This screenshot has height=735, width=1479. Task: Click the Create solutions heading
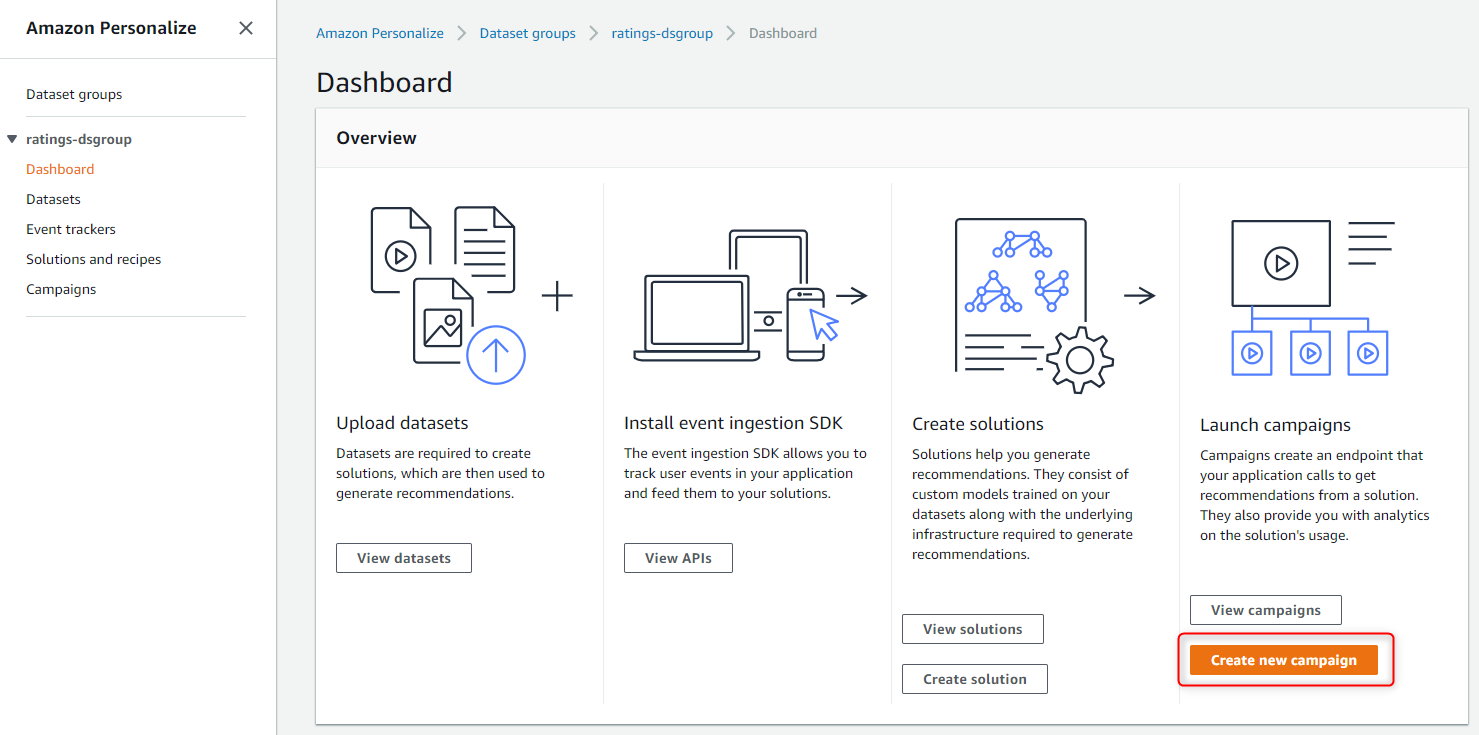pyautogui.click(x=978, y=424)
